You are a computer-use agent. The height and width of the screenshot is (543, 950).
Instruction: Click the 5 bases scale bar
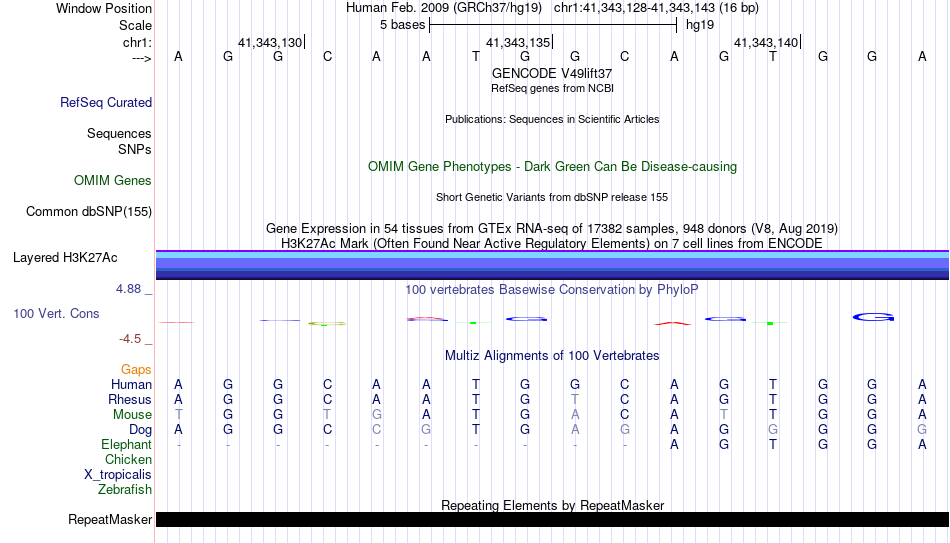pos(553,25)
